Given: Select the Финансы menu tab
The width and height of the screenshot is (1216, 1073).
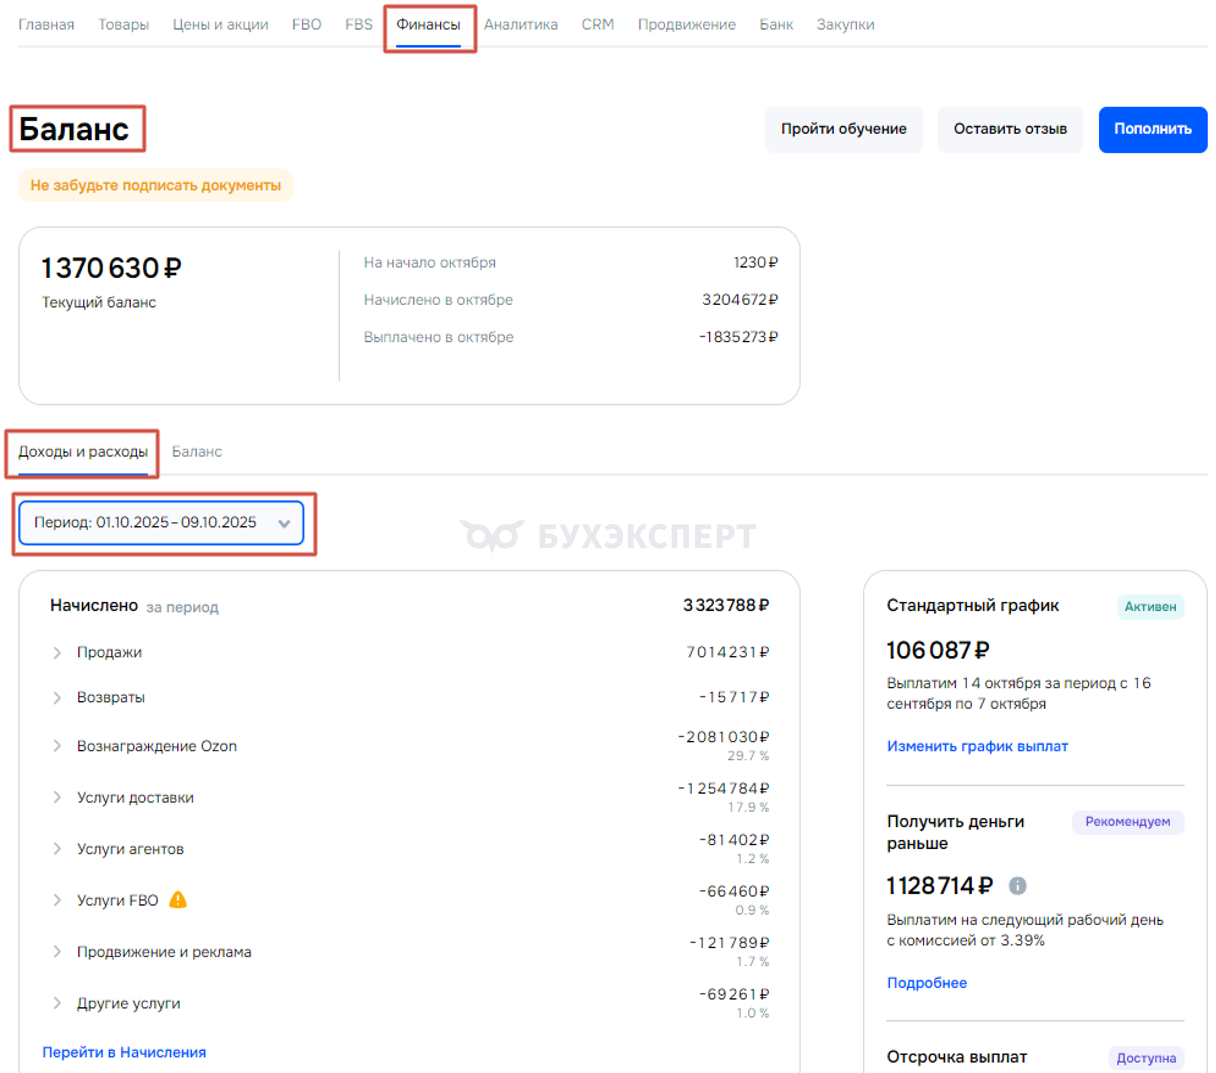Looking at the screenshot, I should (x=428, y=24).
